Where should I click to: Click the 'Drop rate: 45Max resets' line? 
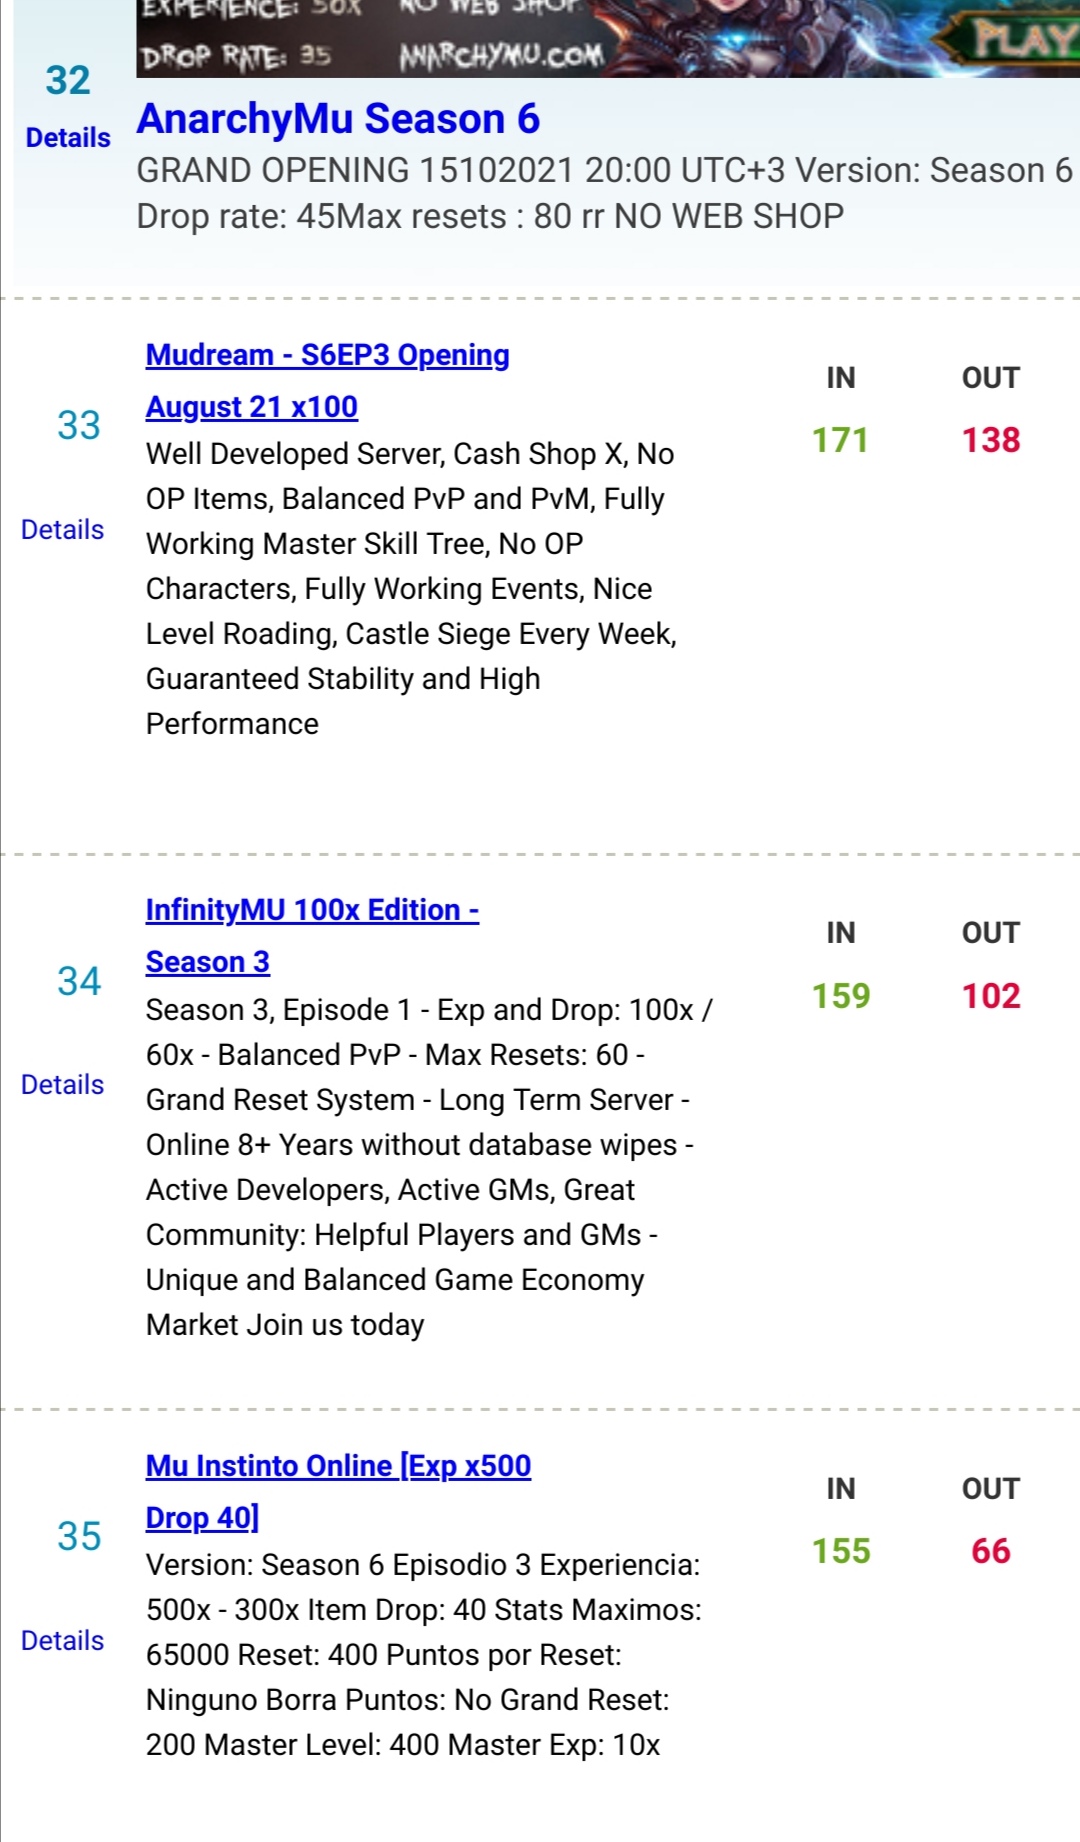coord(490,217)
